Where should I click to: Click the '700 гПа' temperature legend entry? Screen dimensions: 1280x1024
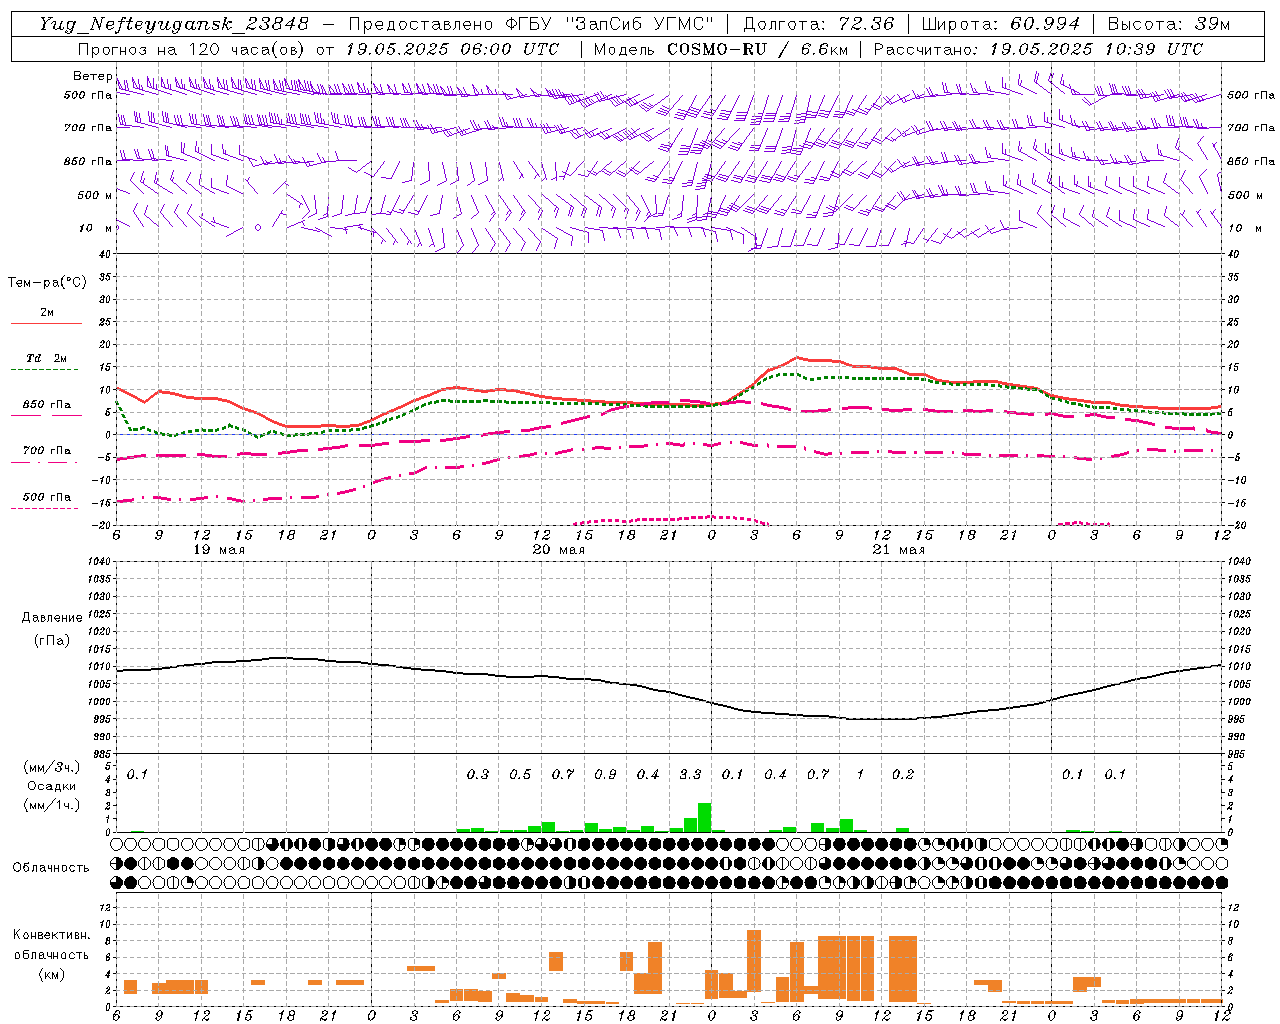click(x=46, y=456)
